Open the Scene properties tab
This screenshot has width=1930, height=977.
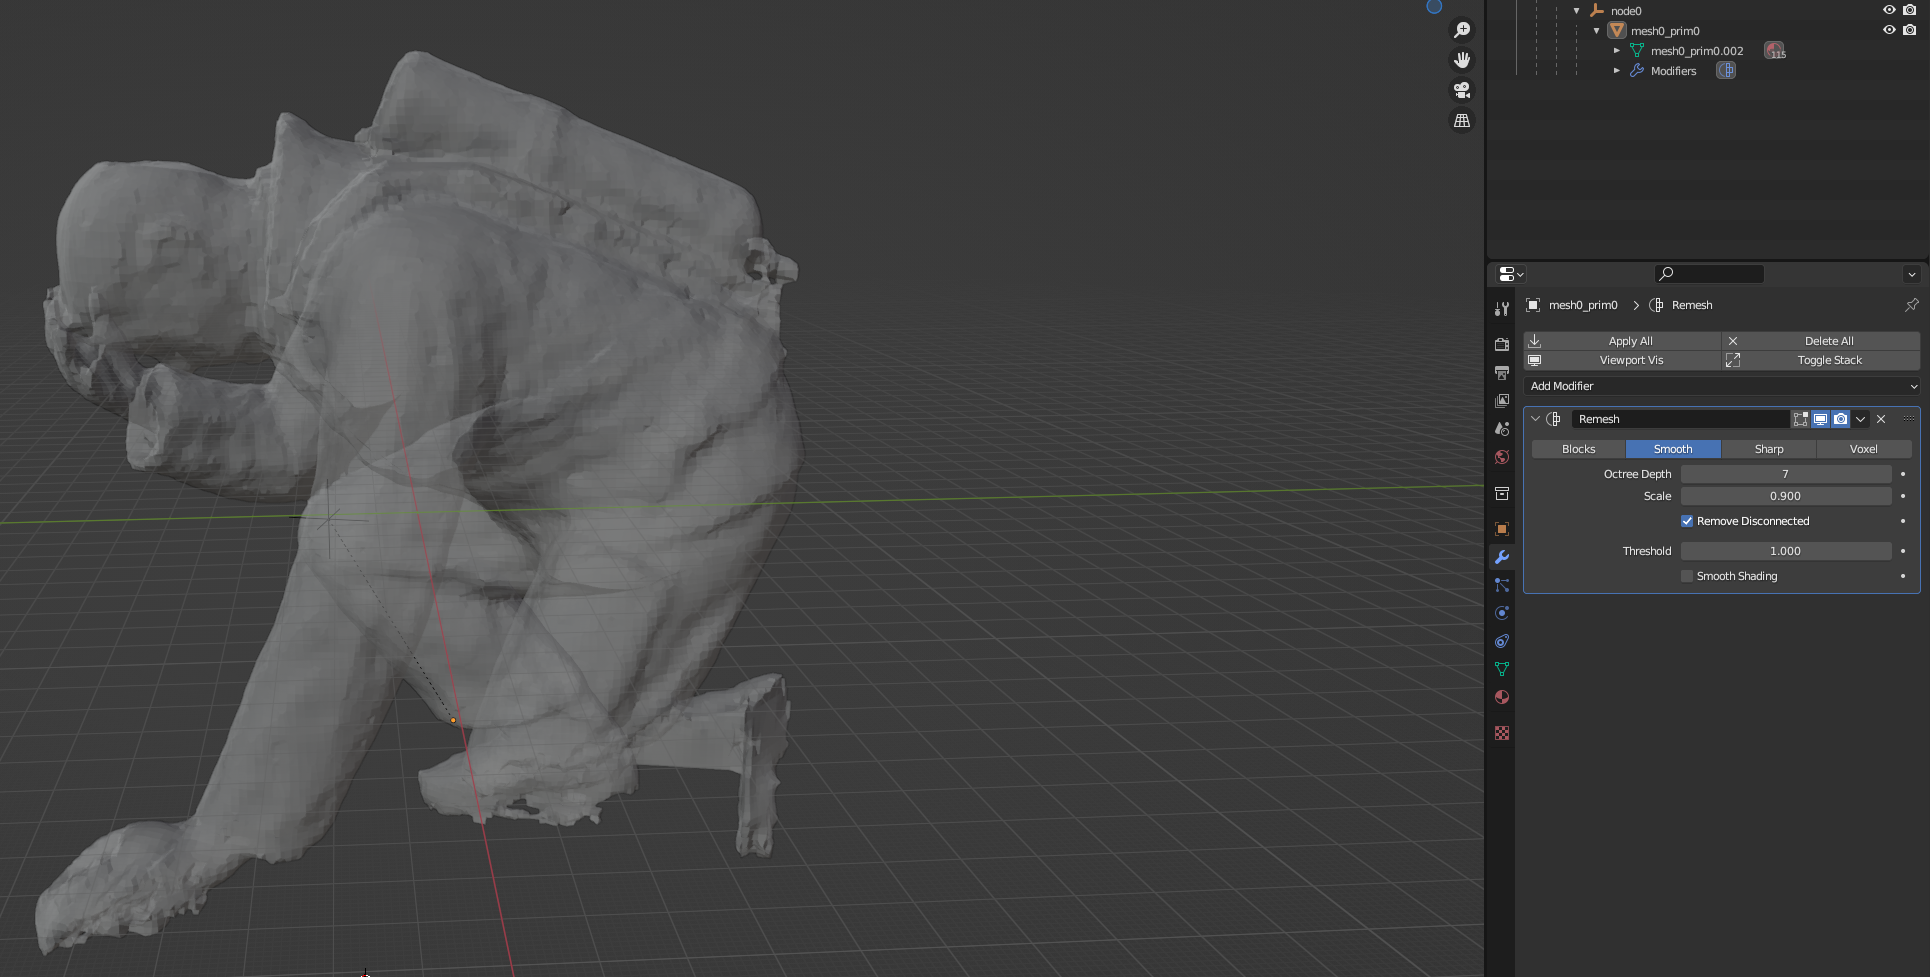1502,428
